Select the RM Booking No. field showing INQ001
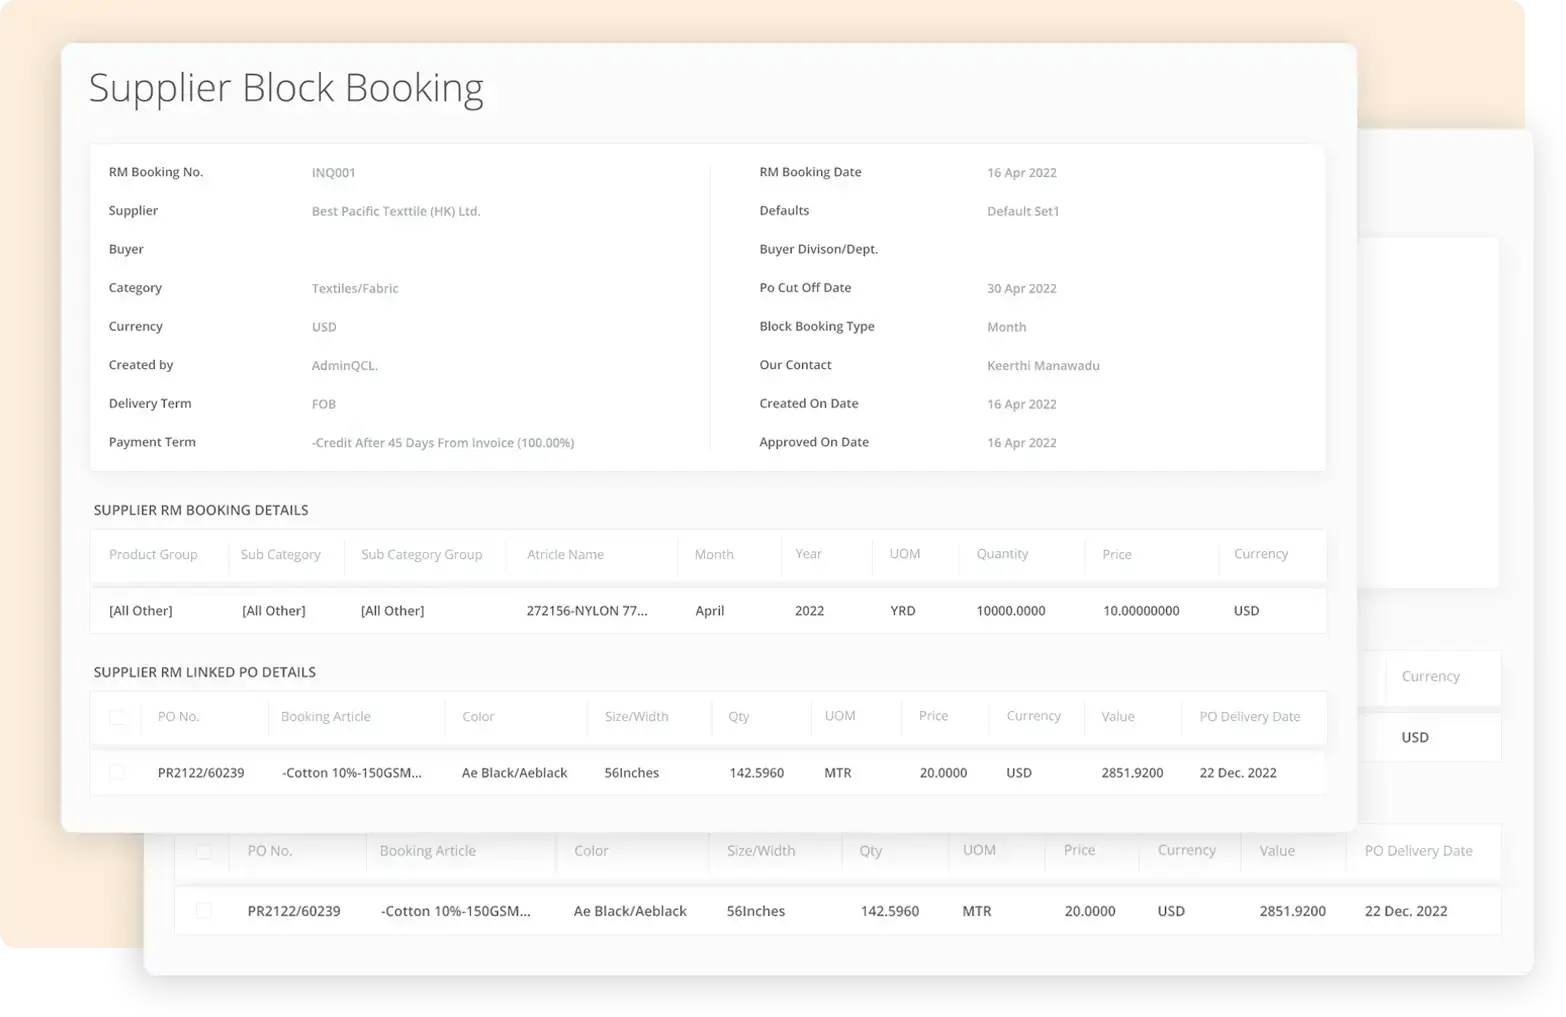1566x1017 pixels. (333, 172)
